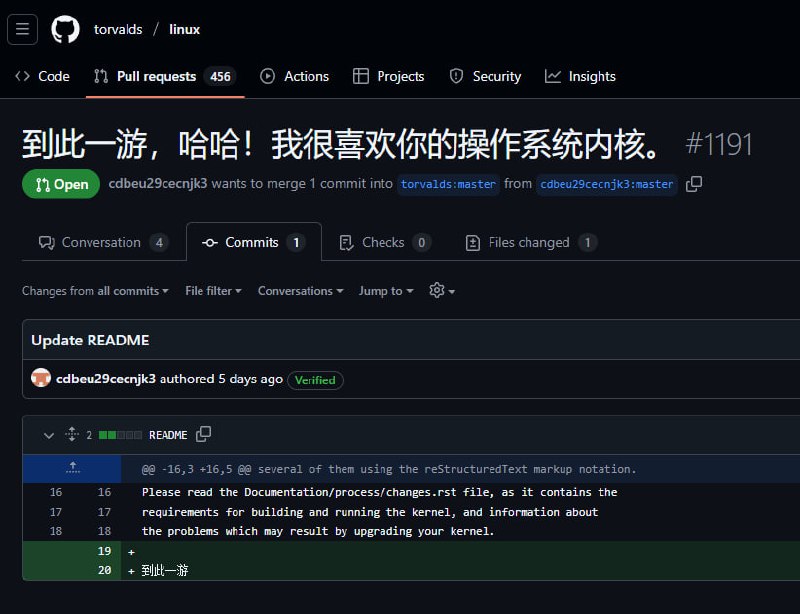Open the File filter dropdown
The width and height of the screenshot is (800, 614).
point(213,291)
